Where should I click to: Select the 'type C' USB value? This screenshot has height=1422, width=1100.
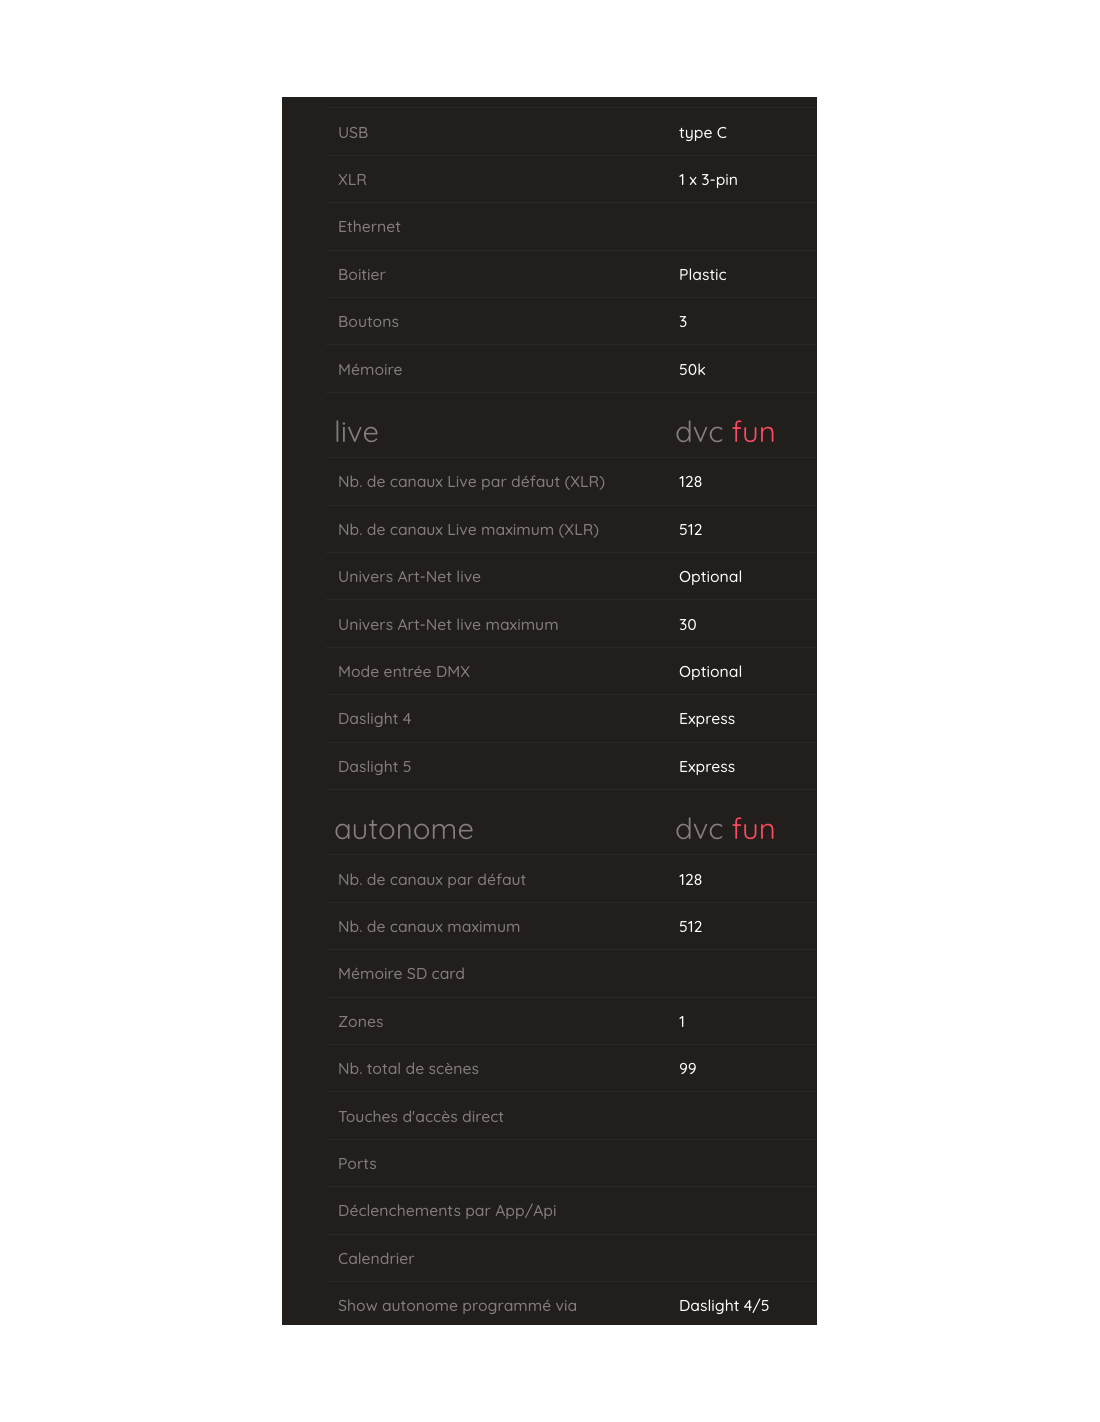702,133
